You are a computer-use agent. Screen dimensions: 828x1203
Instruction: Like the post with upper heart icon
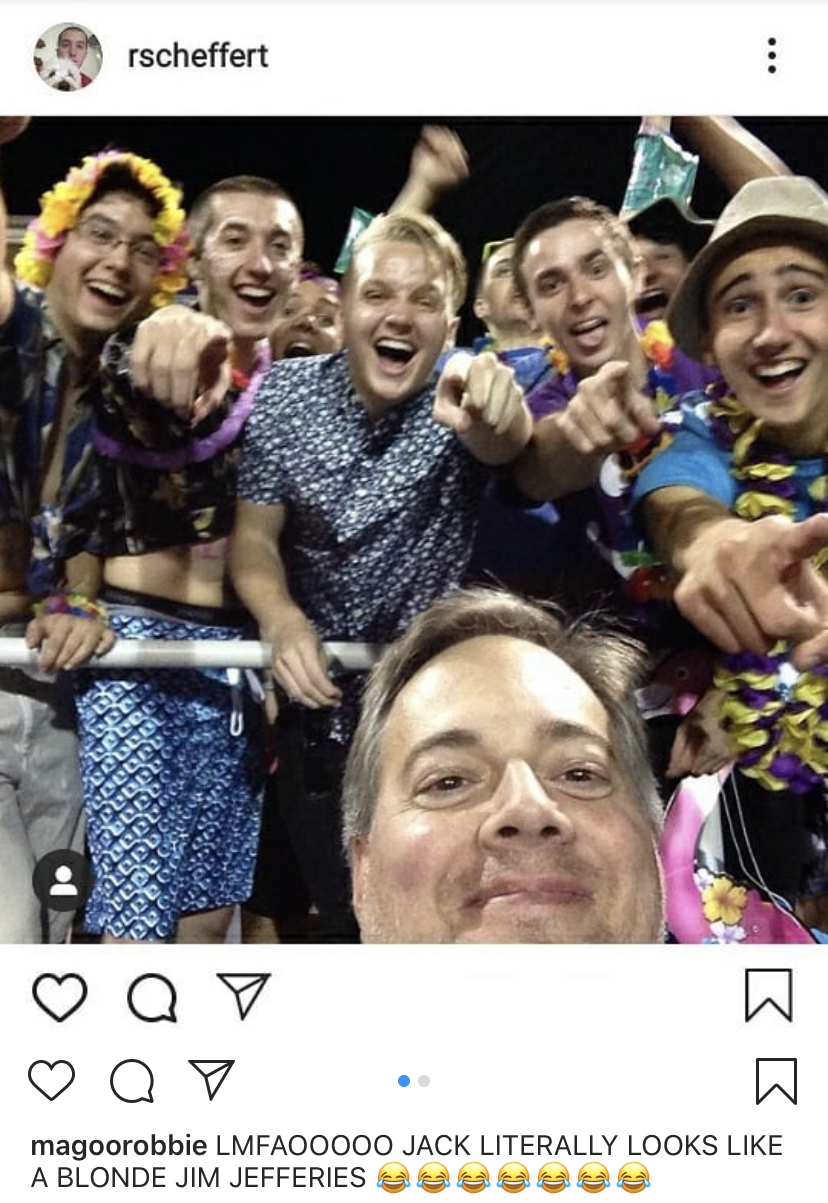60,996
